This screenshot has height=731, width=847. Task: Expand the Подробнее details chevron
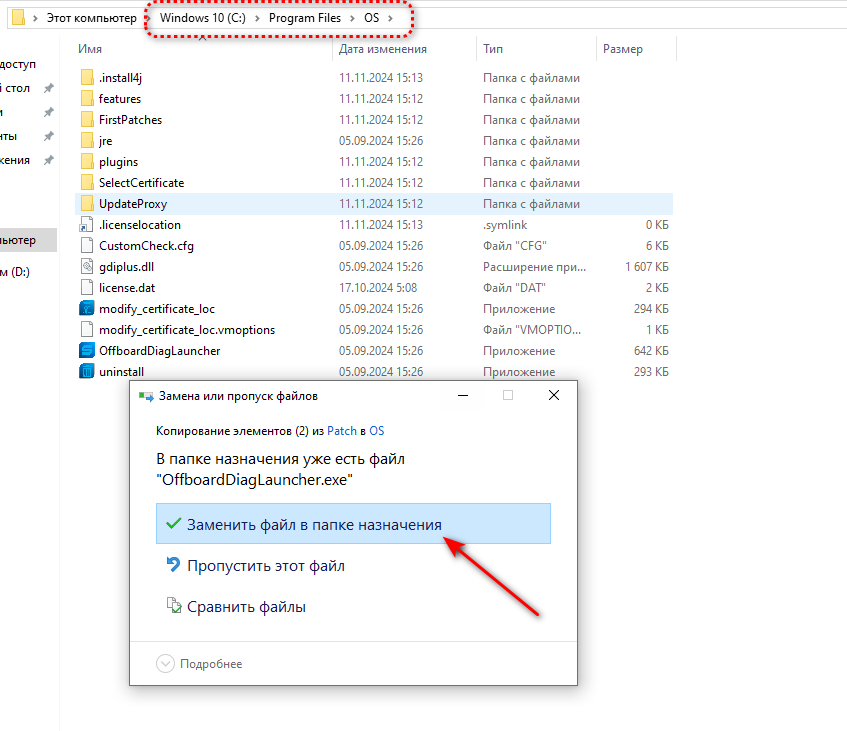point(165,664)
